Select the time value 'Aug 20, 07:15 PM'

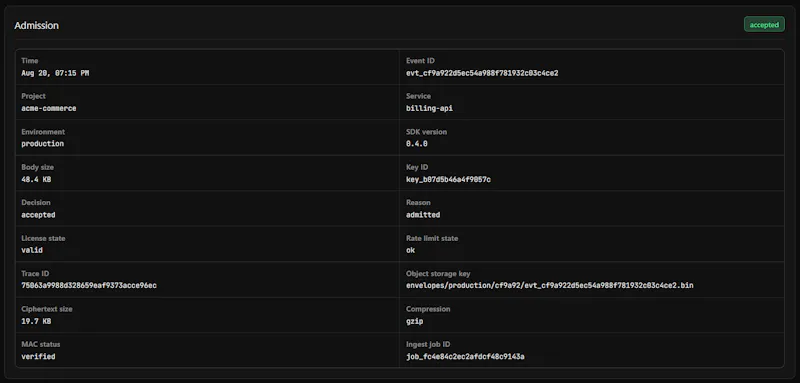55,73
